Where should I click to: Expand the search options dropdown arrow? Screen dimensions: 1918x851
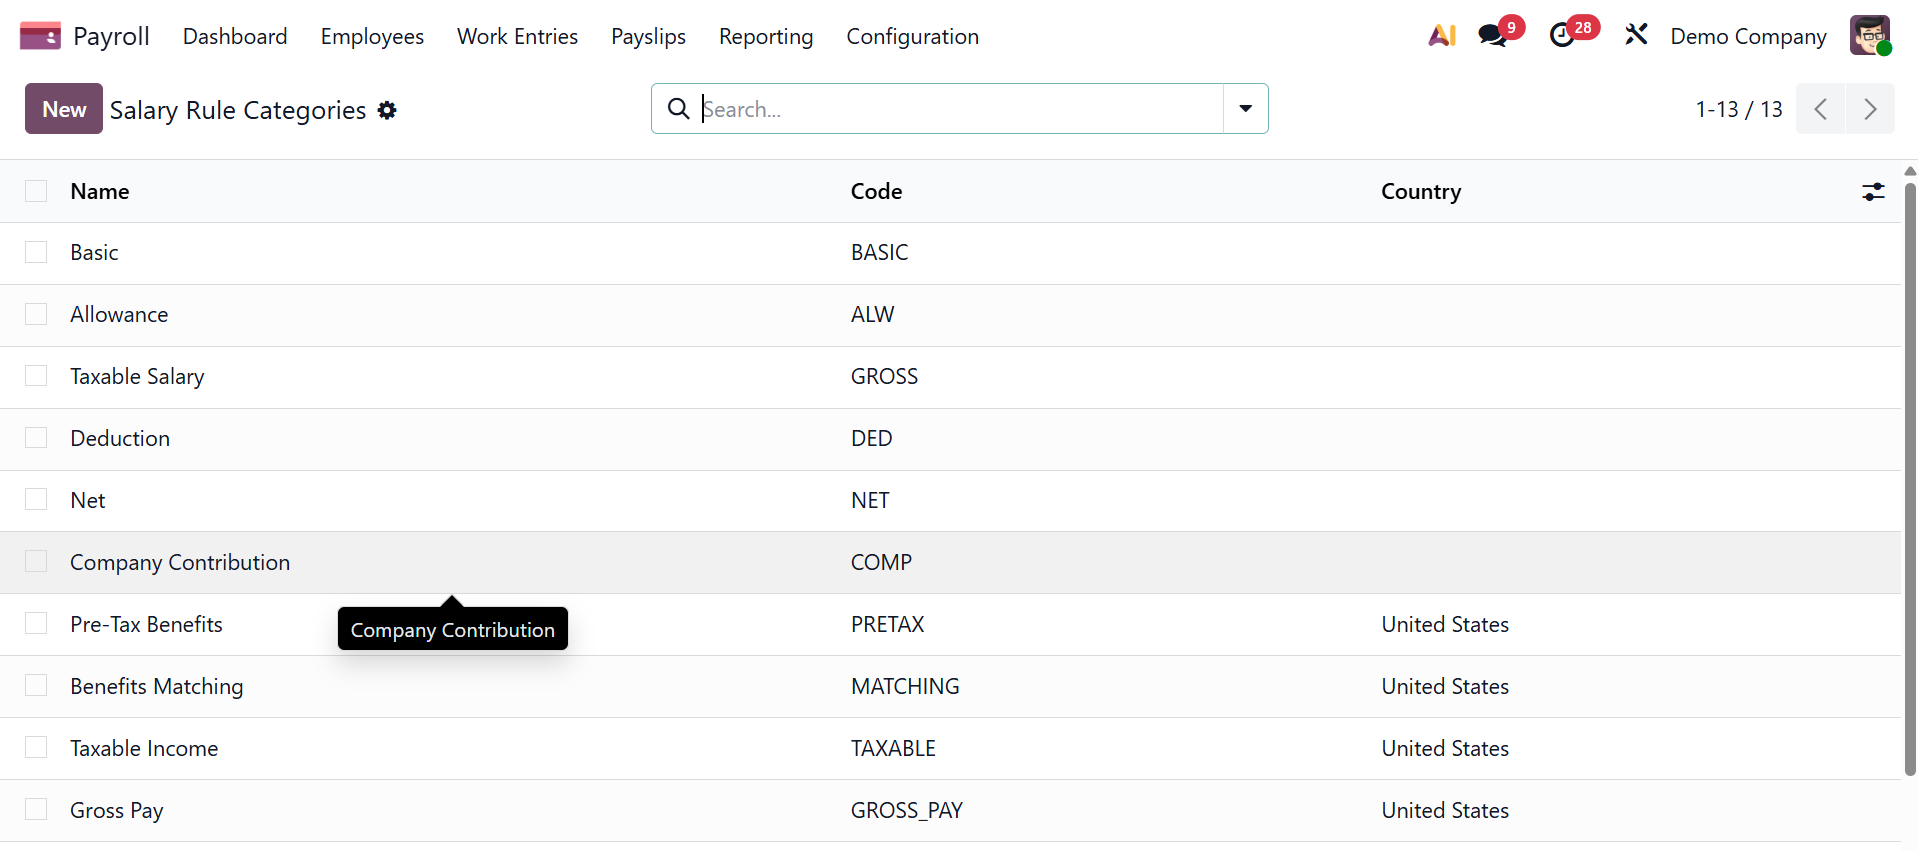point(1245,109)
